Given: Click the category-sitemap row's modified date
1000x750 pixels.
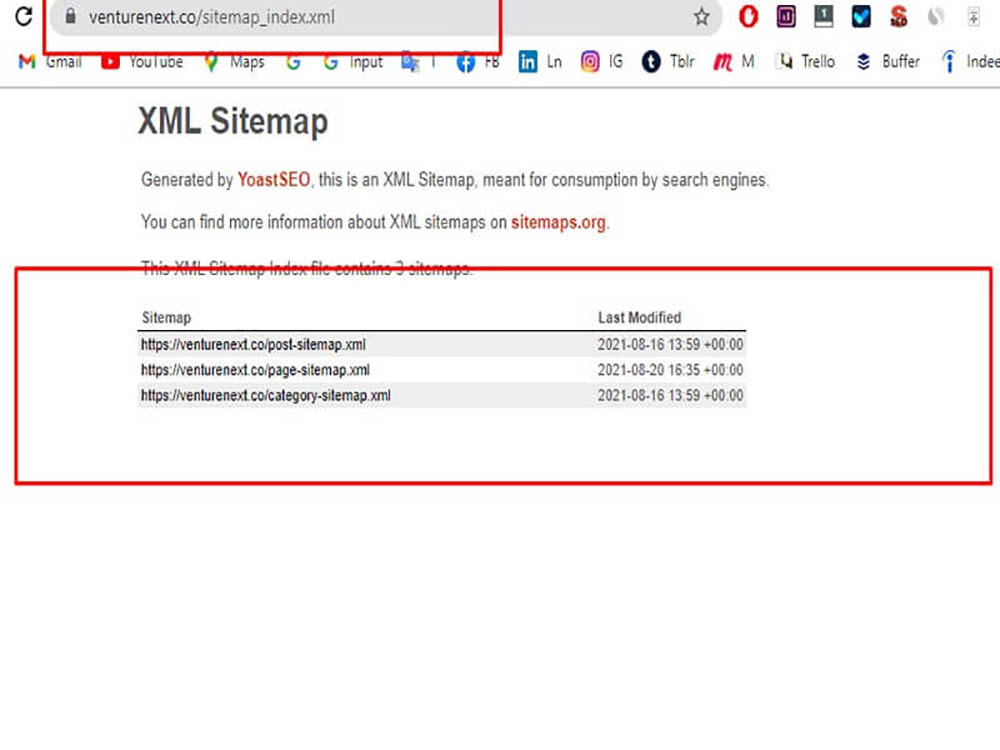Looking at the screenshot, I should click(x=670, y=395).
